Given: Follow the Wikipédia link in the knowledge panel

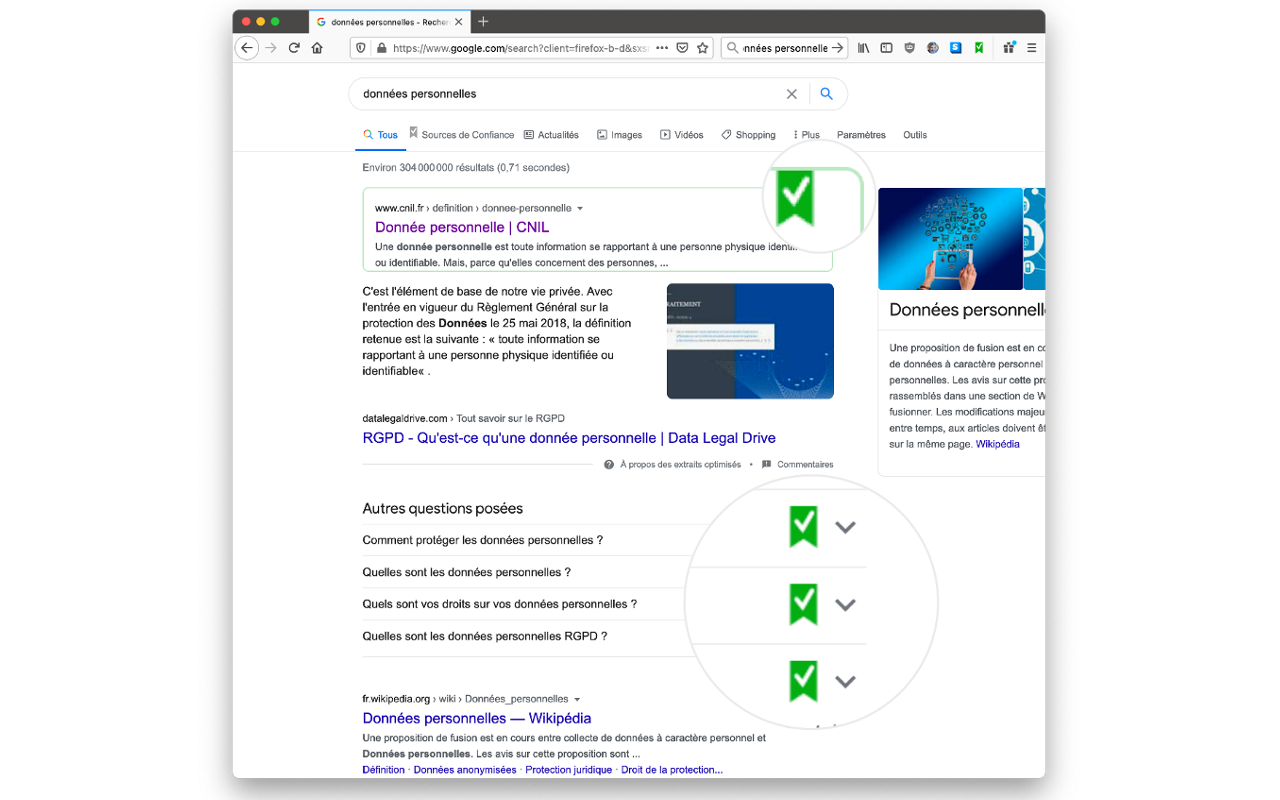Looking at the screenshot, I should (998, 444).
